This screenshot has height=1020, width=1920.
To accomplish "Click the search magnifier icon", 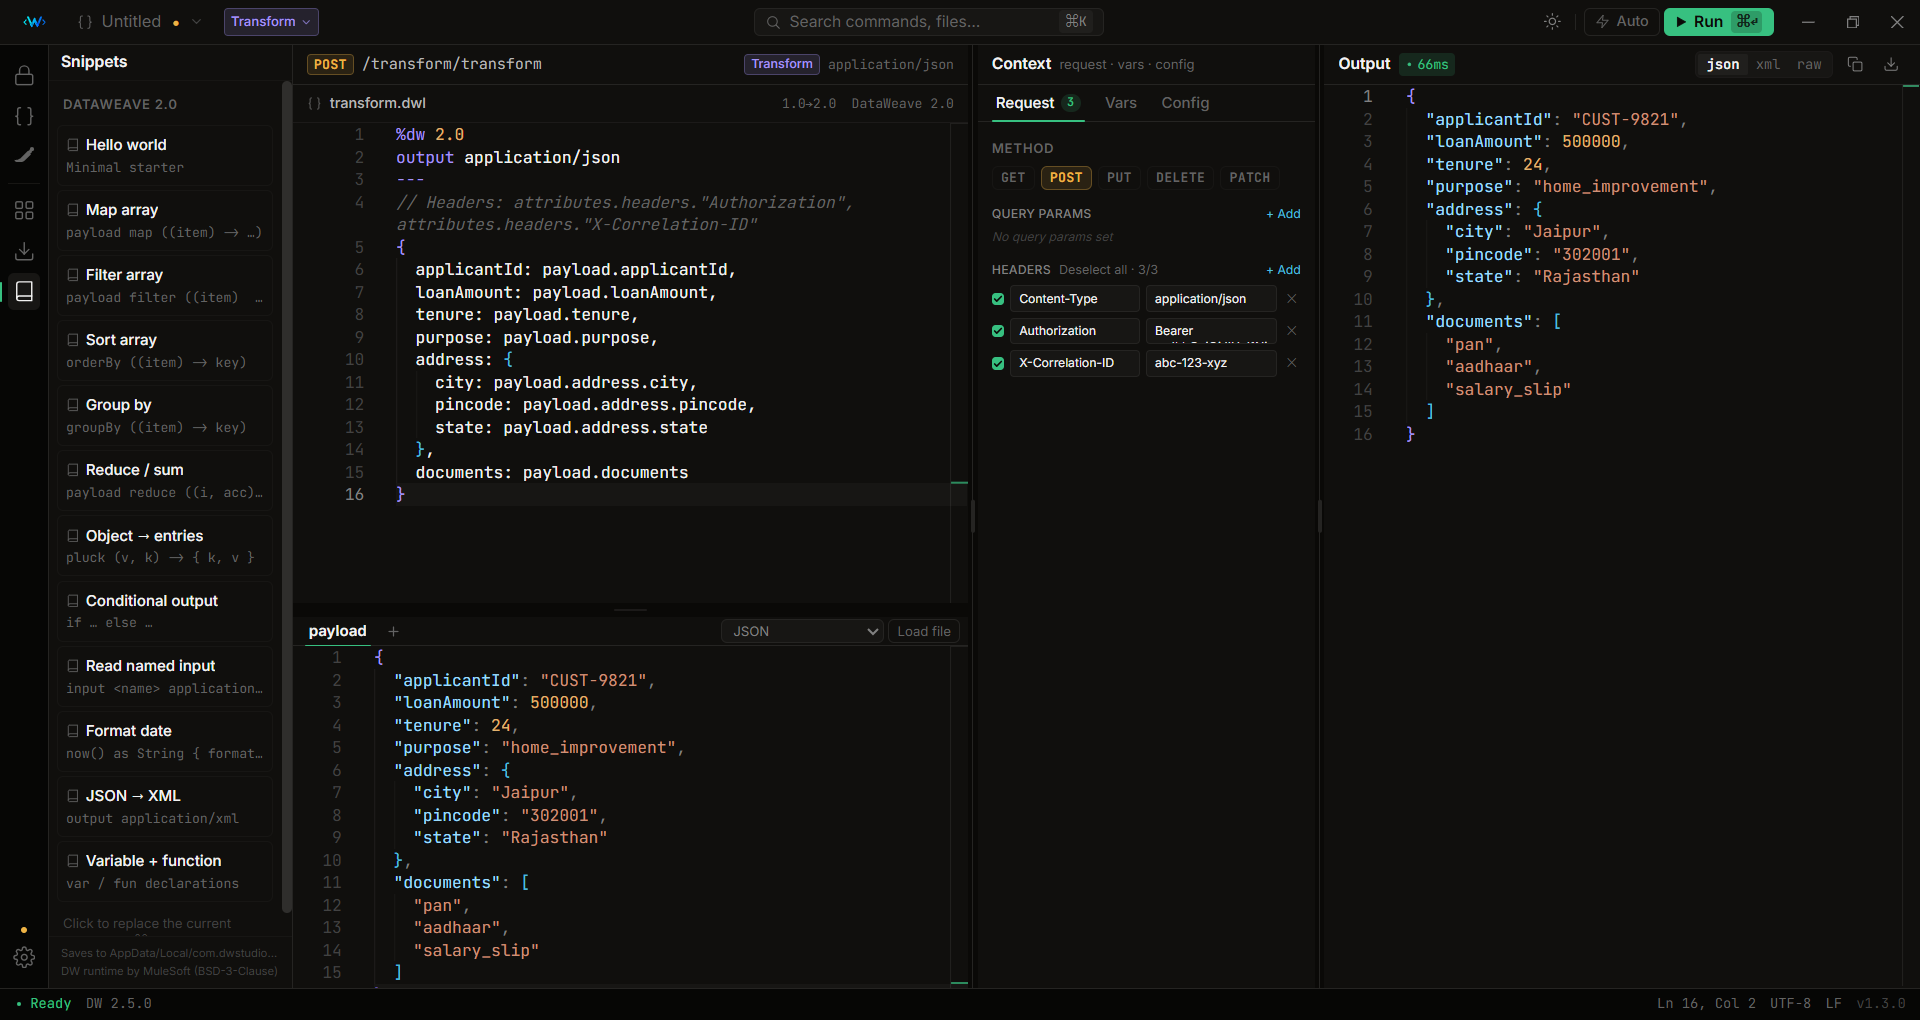I will click(x=773, y=22).
